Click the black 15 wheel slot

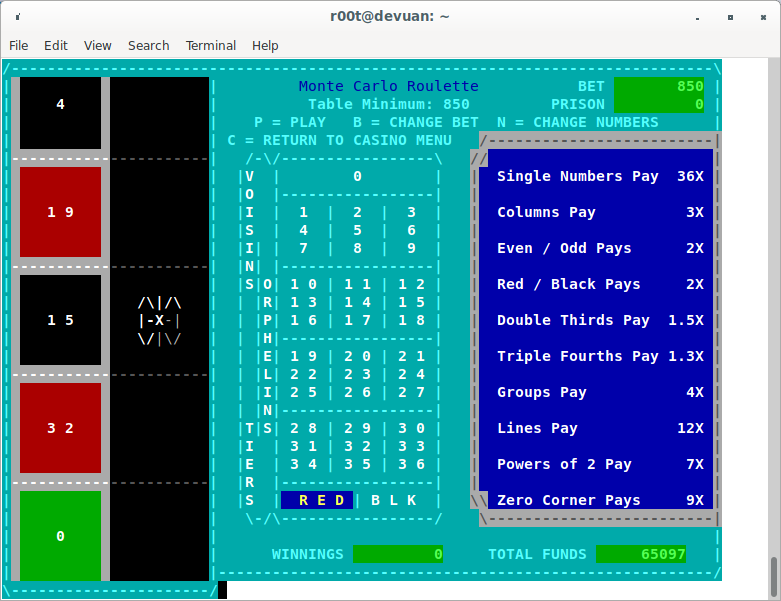pos(61,320)
